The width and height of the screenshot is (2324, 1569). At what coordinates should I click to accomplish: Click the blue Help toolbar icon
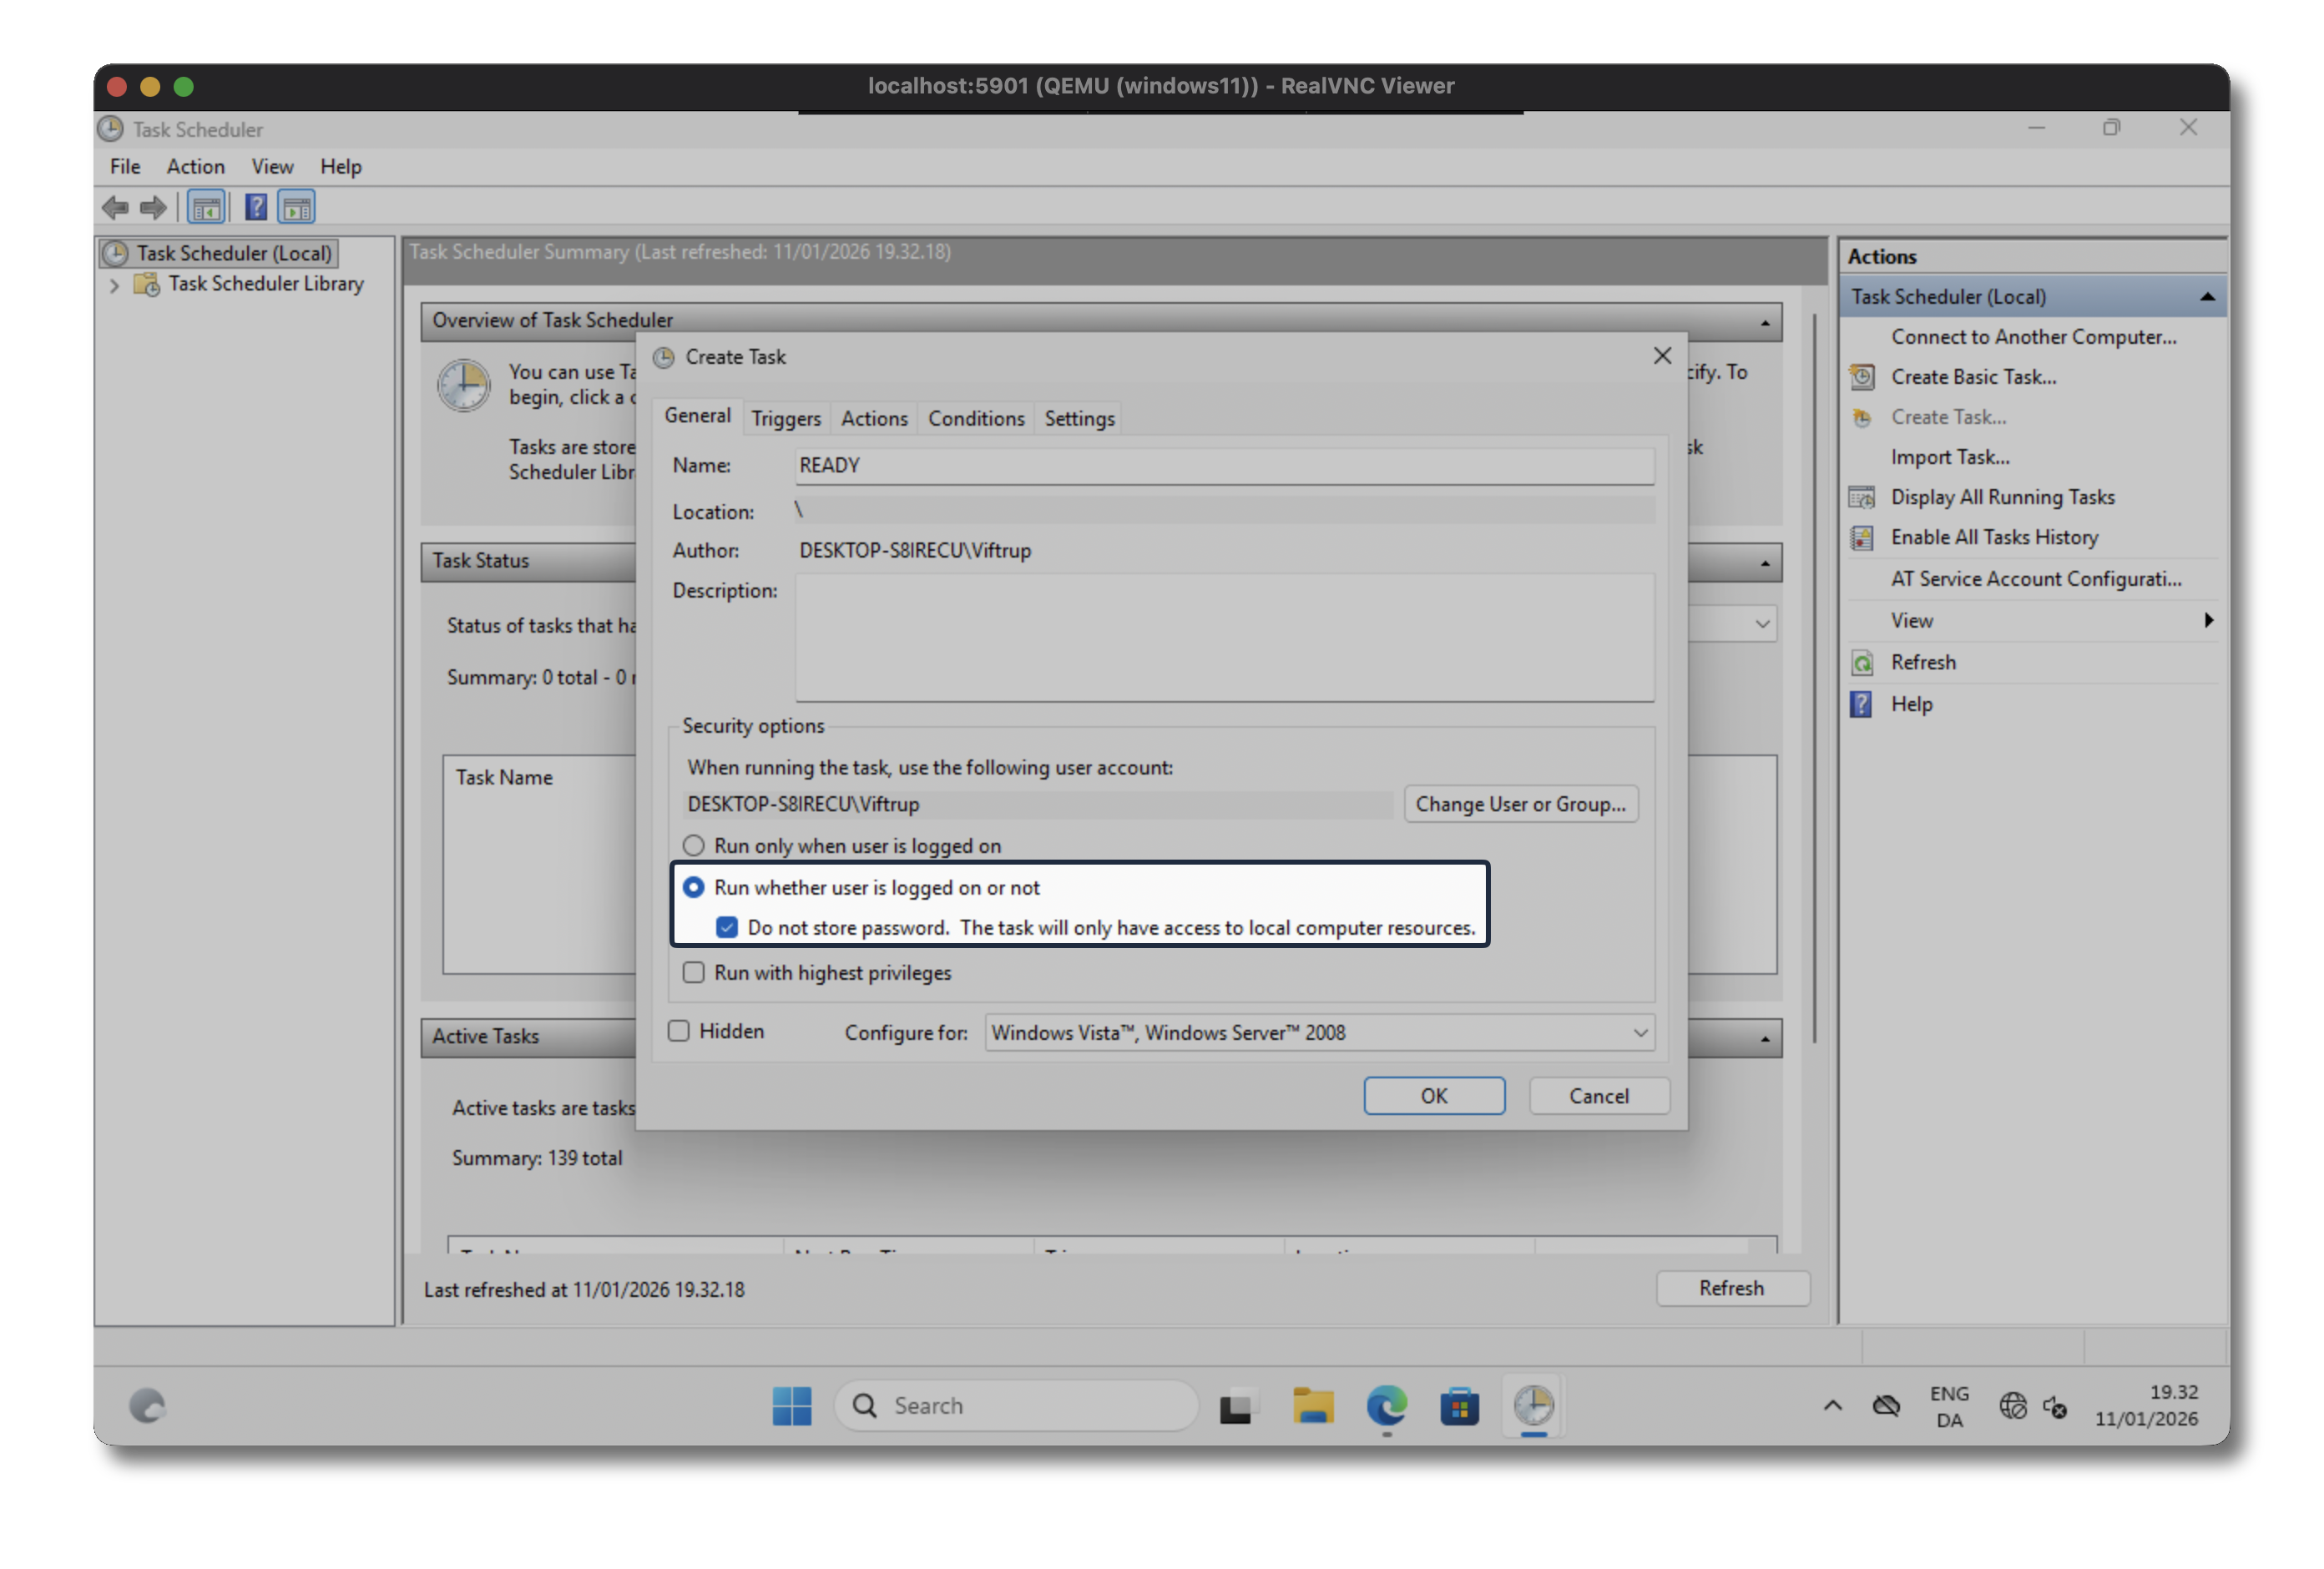[x=256, y=208]
